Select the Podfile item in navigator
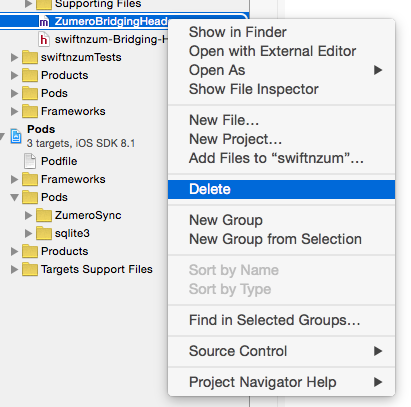This screenshot has width=411, height=407. pos(59,161)
